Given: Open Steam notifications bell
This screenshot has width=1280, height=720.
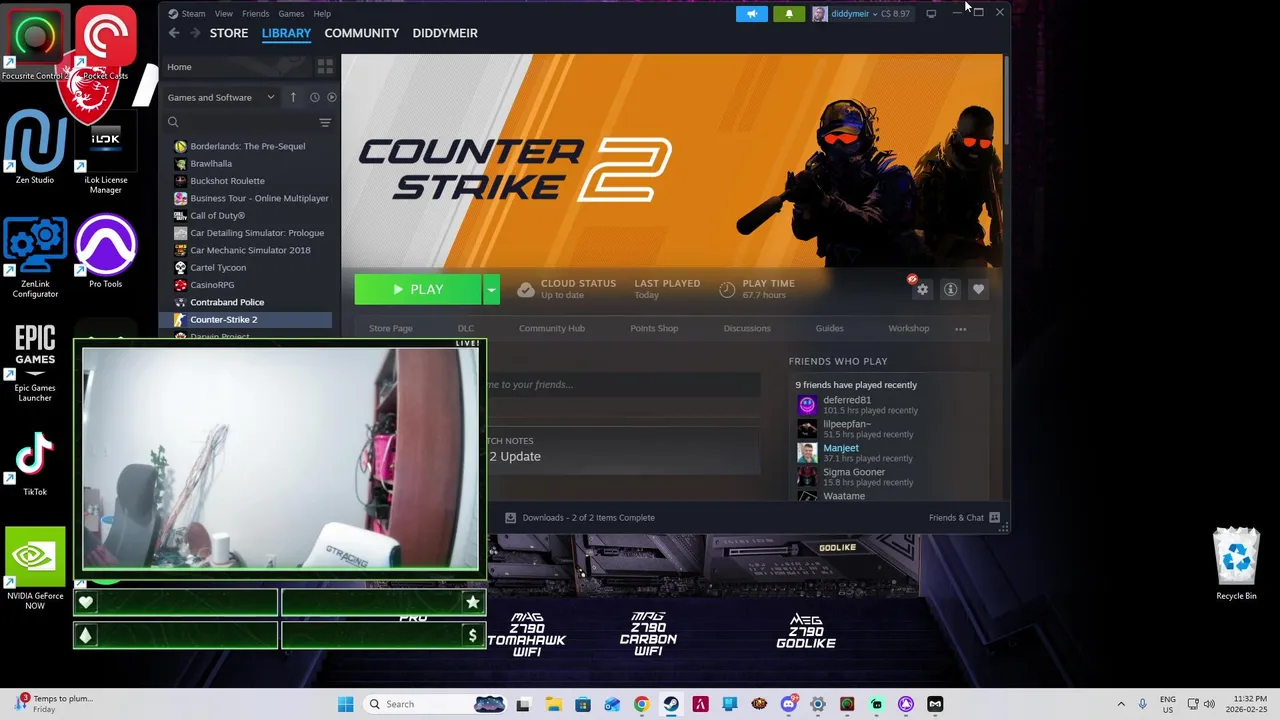Looking at the screenshot, I should pos(789,14).
